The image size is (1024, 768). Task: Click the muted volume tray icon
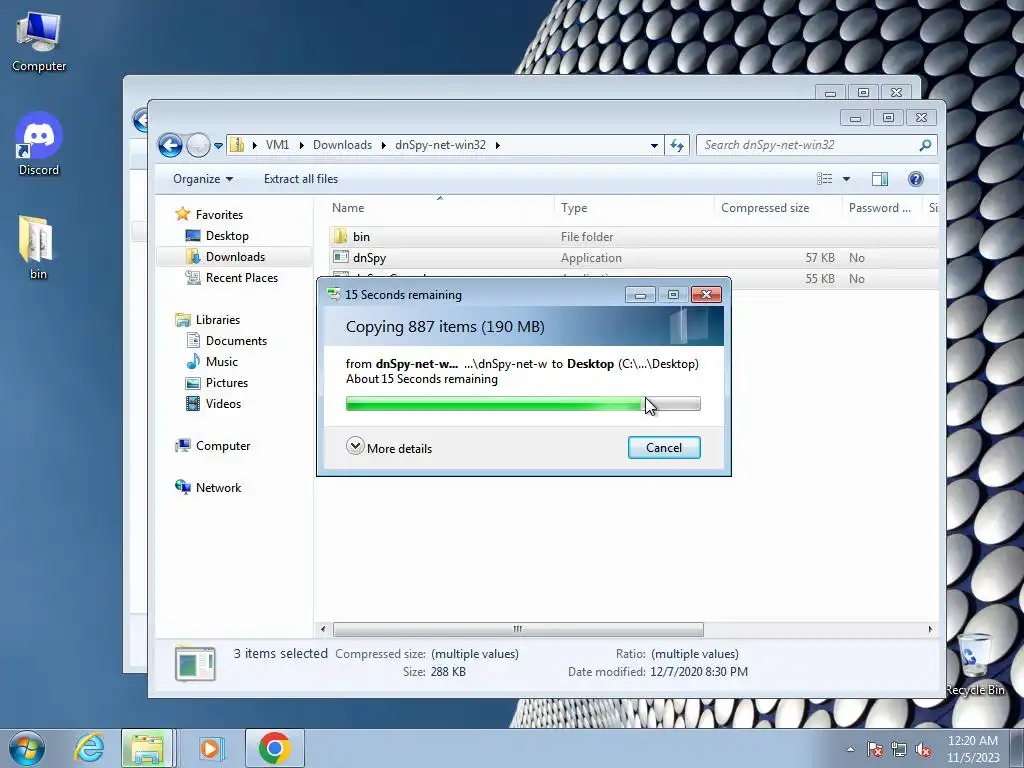[x=923, y=749]
